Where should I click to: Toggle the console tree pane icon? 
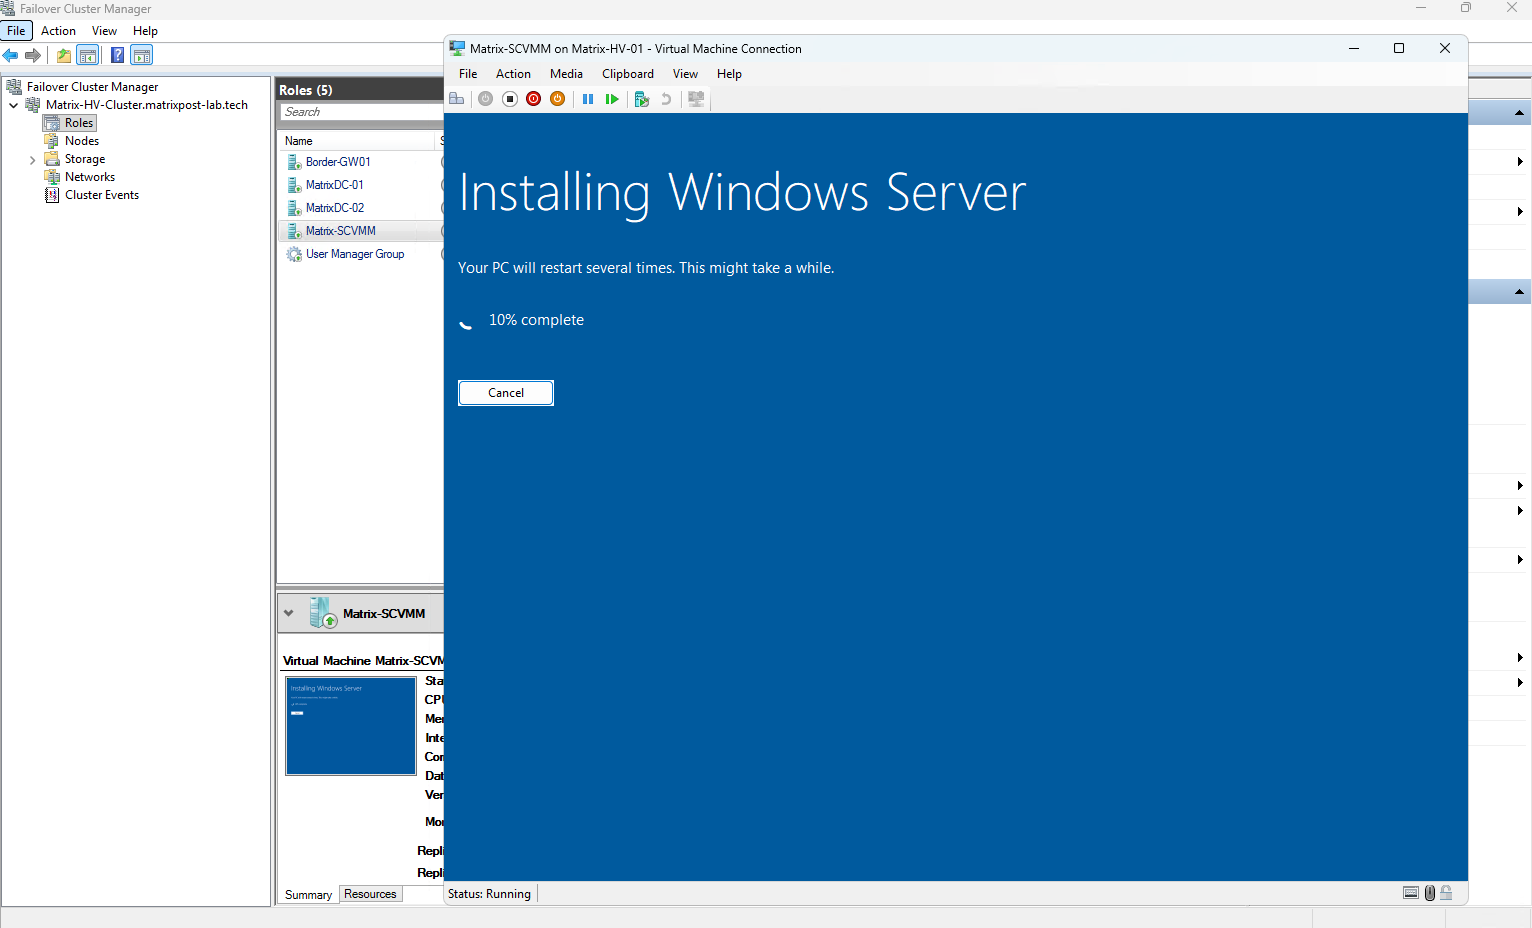point(88,55)
